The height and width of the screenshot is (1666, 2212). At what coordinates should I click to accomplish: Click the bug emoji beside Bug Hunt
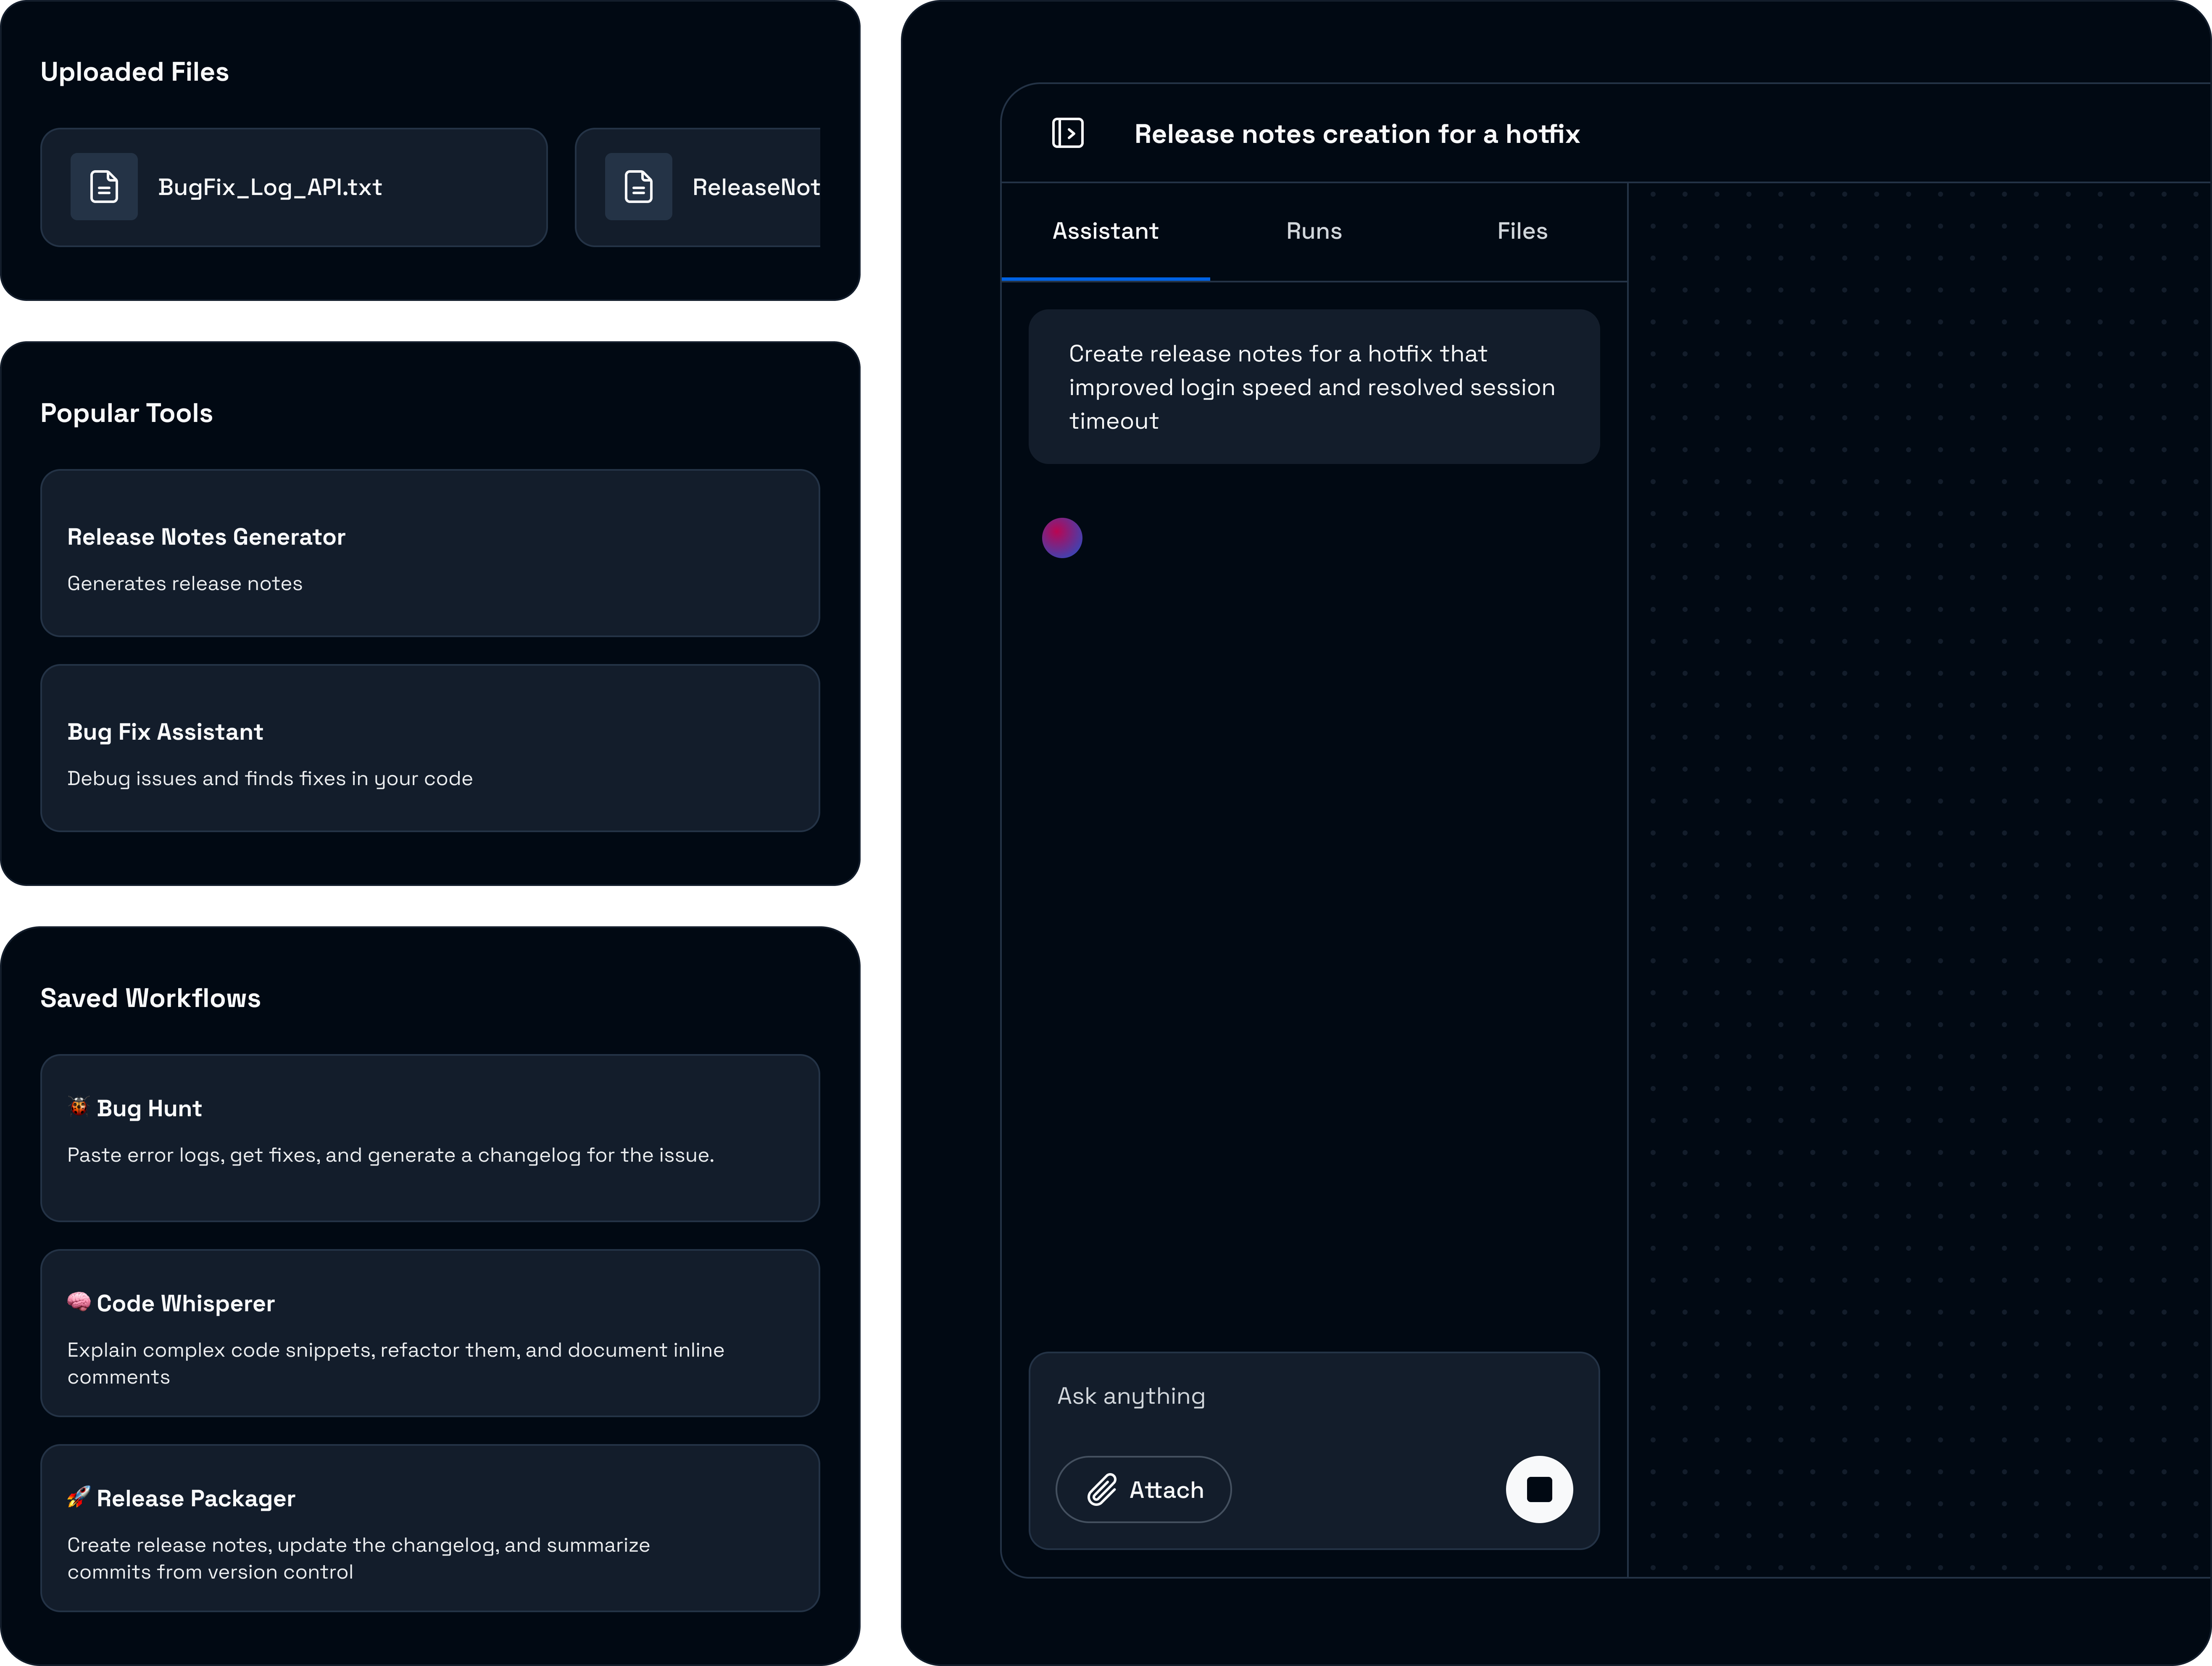(78, 1107)
